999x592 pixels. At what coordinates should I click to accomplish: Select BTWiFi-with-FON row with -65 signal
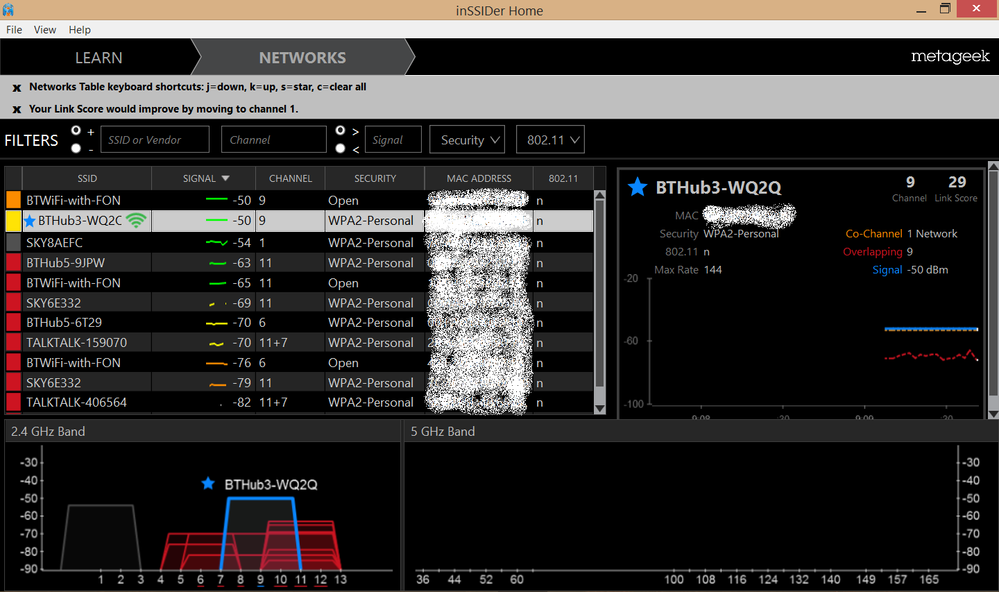coord(299,283)
